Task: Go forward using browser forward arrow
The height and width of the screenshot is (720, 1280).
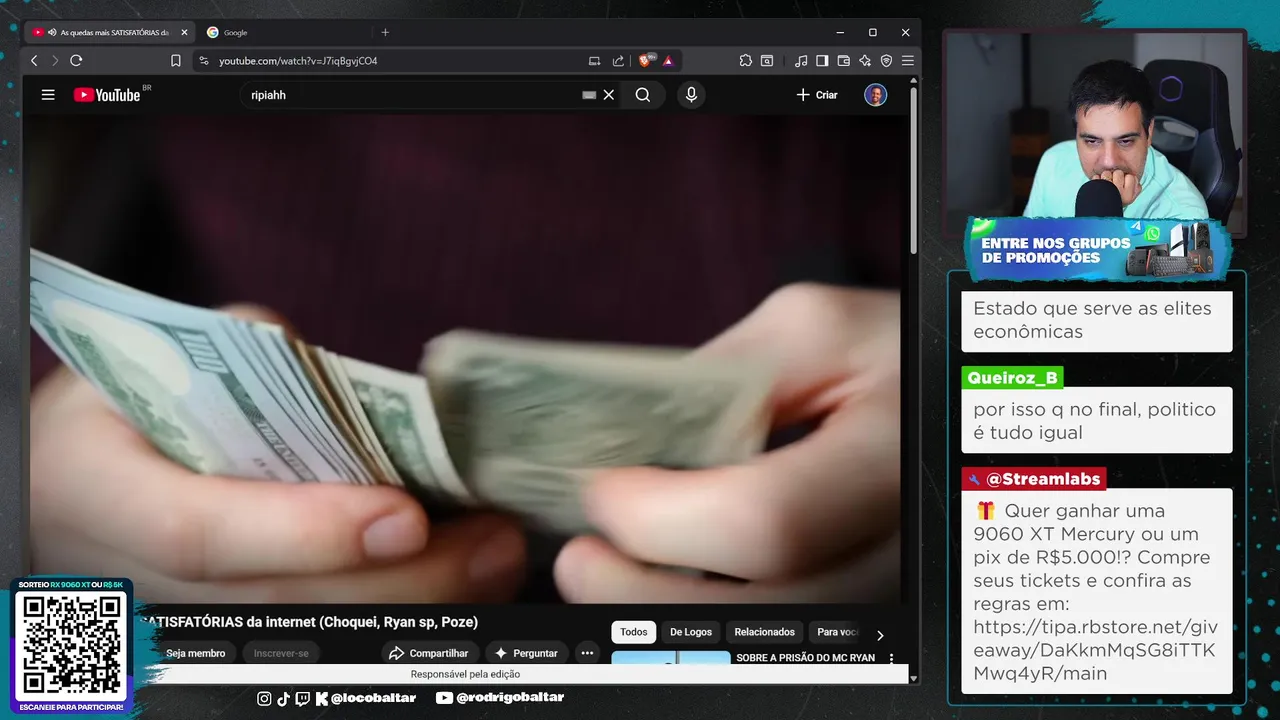Action: pyautogui.click(x=55, y=61)
